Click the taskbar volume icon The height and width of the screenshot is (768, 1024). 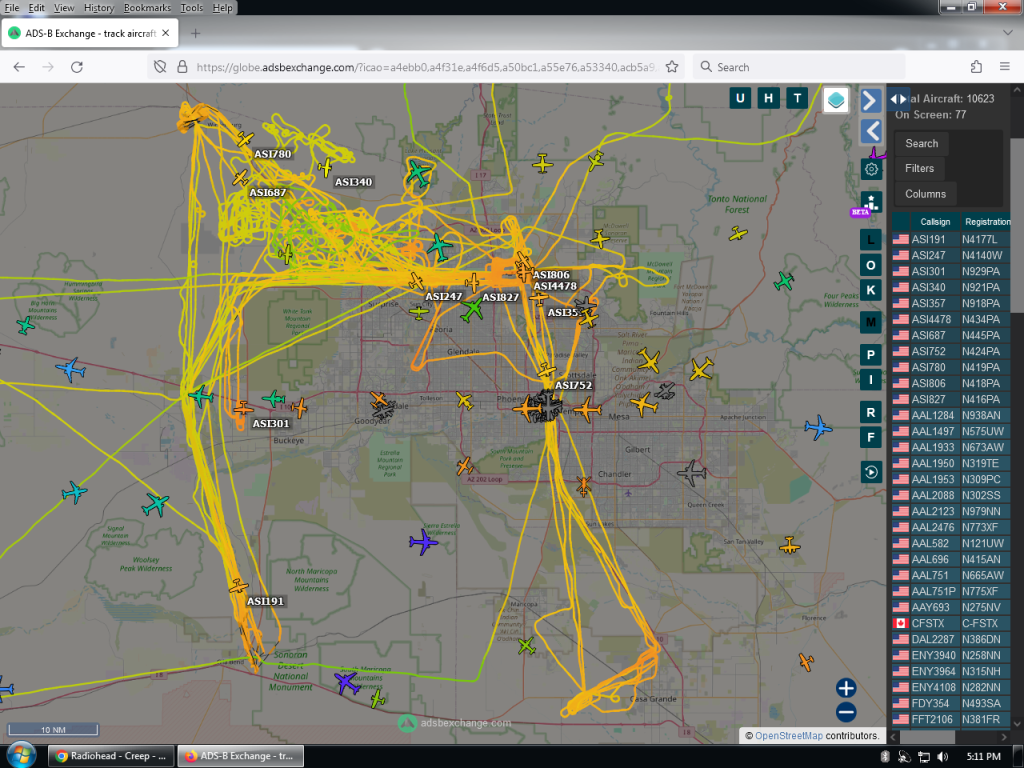(x=942, y=756)
